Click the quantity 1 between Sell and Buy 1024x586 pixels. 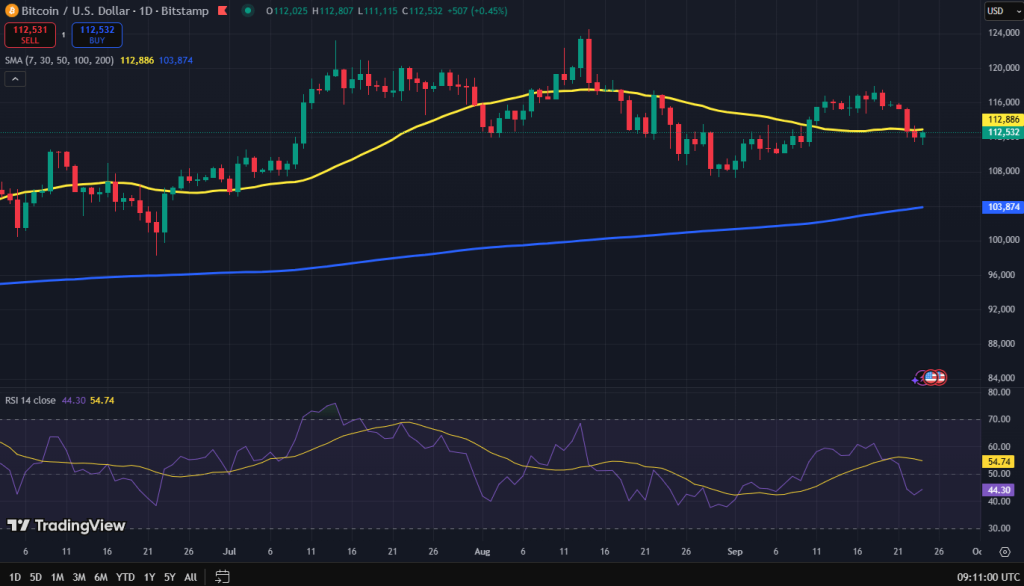(63, 35)
